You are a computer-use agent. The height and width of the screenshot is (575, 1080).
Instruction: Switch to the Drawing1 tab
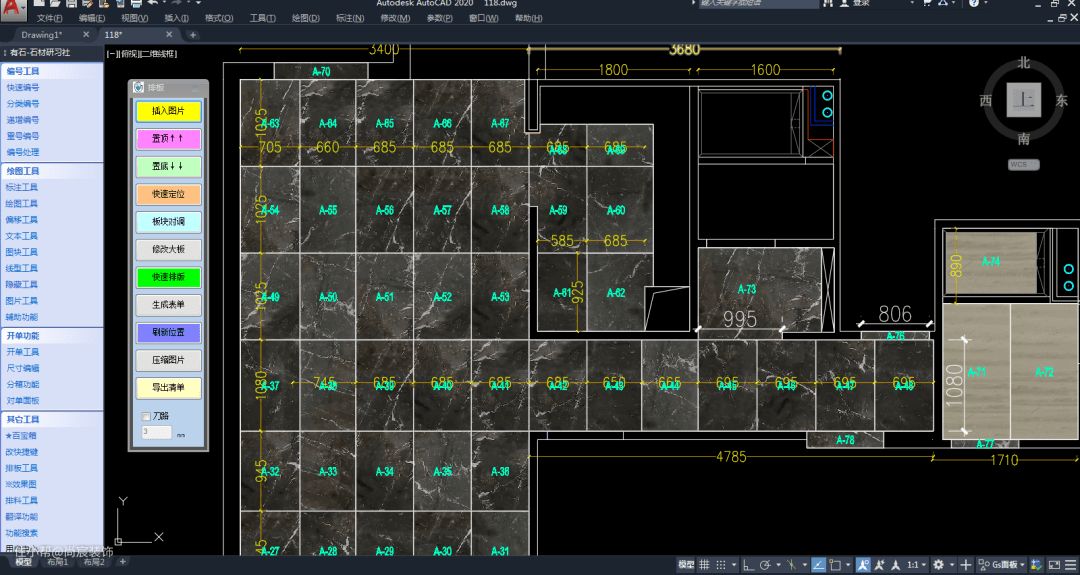pos(41,35)
